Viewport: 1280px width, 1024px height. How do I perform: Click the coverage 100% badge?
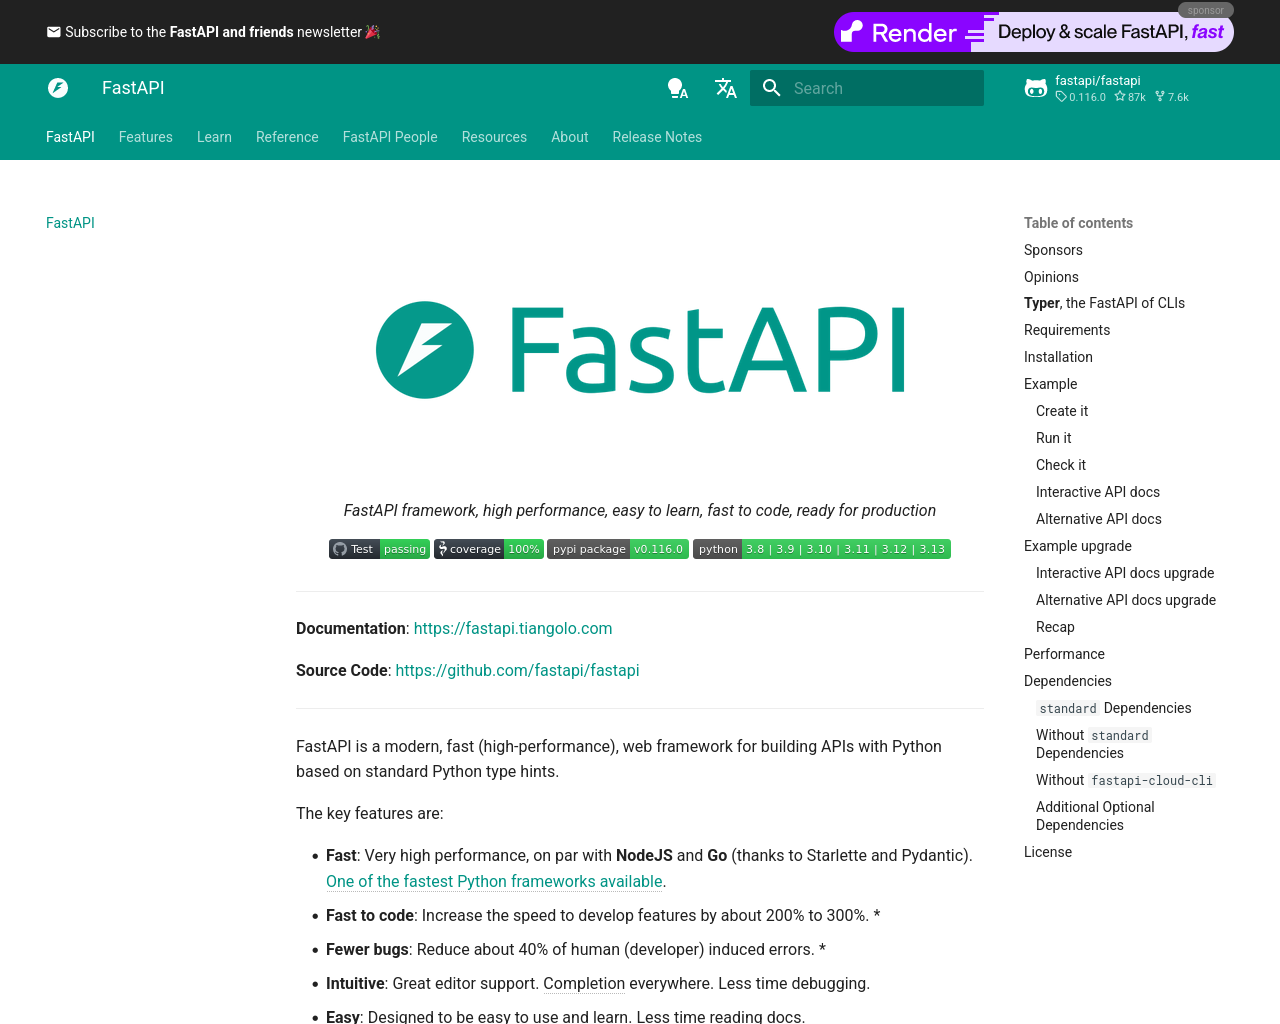[x=489, y=549]
